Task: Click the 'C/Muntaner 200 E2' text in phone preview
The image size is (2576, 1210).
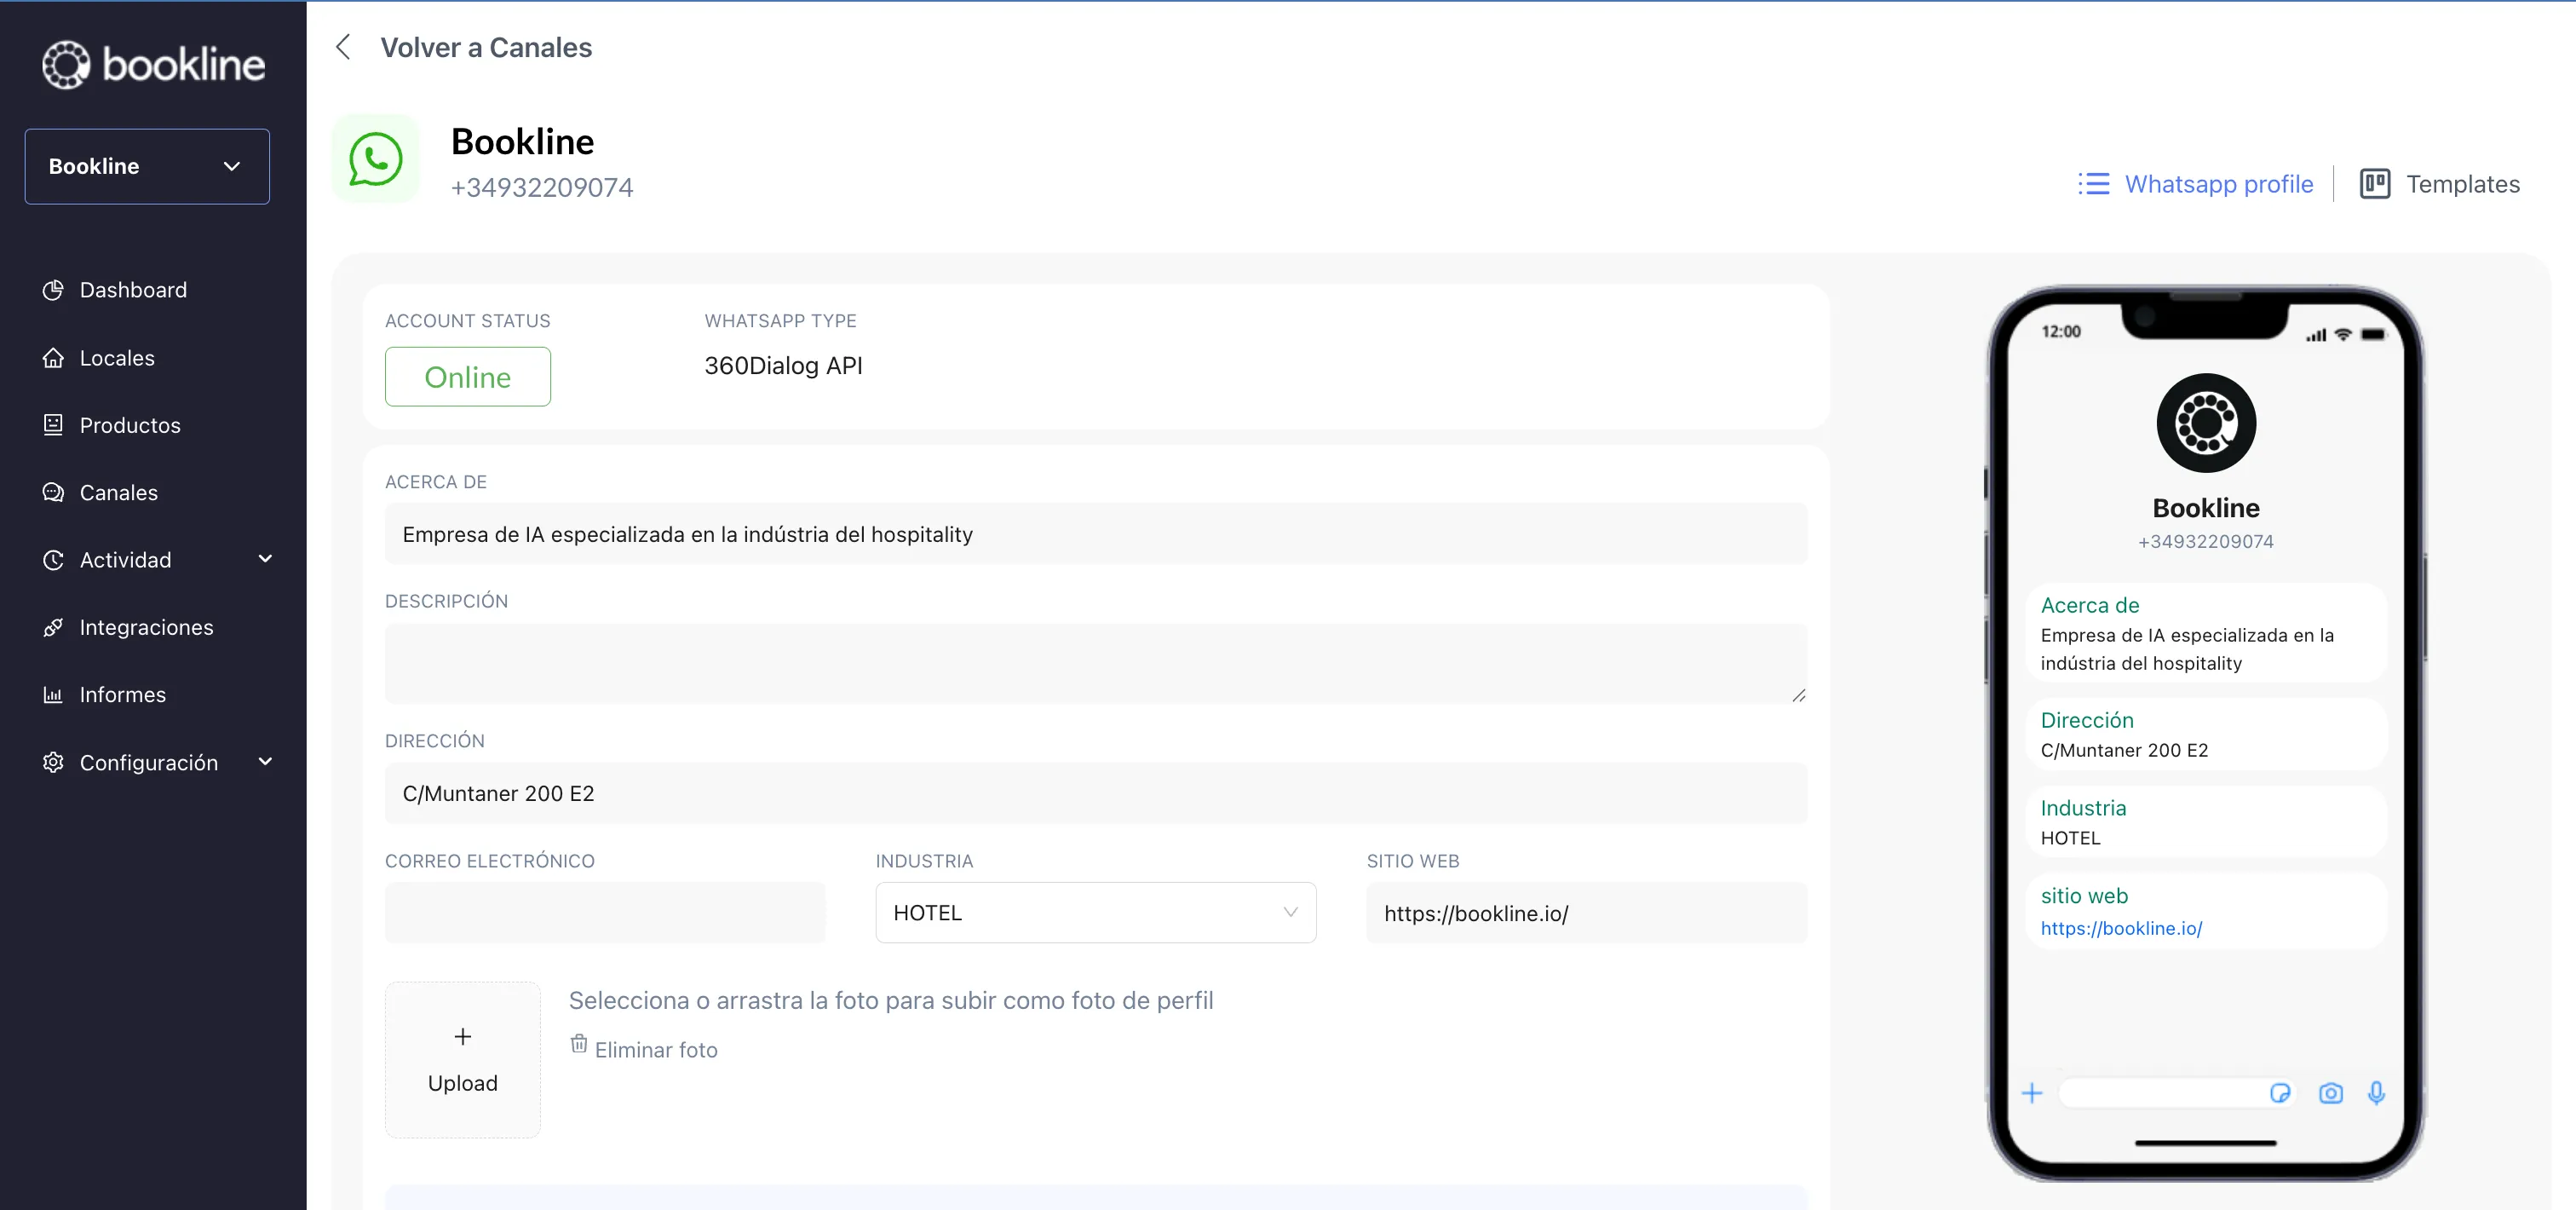Action: 2124,750
